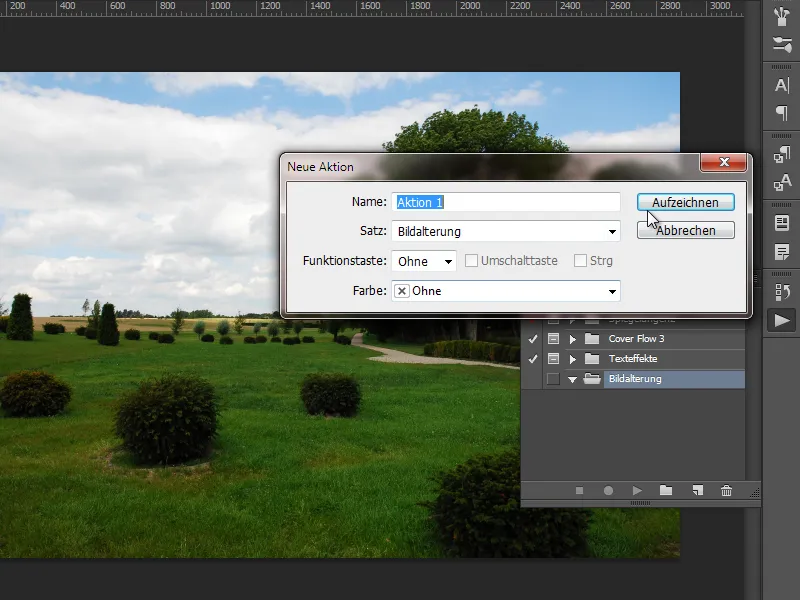Click the Abbrechen button
The width and height of the screenshot is (800, 600).
point(686,230)
